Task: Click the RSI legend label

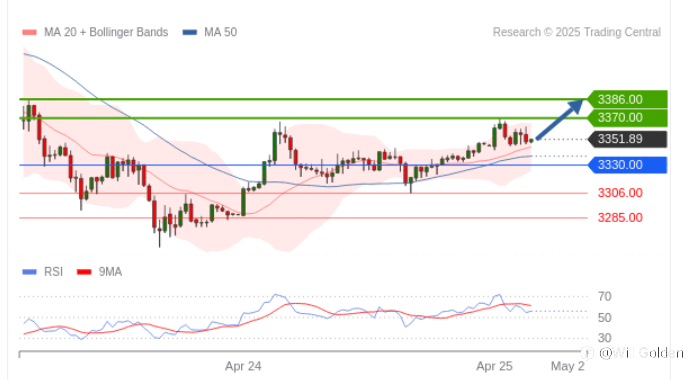Action: coord(53,272)
